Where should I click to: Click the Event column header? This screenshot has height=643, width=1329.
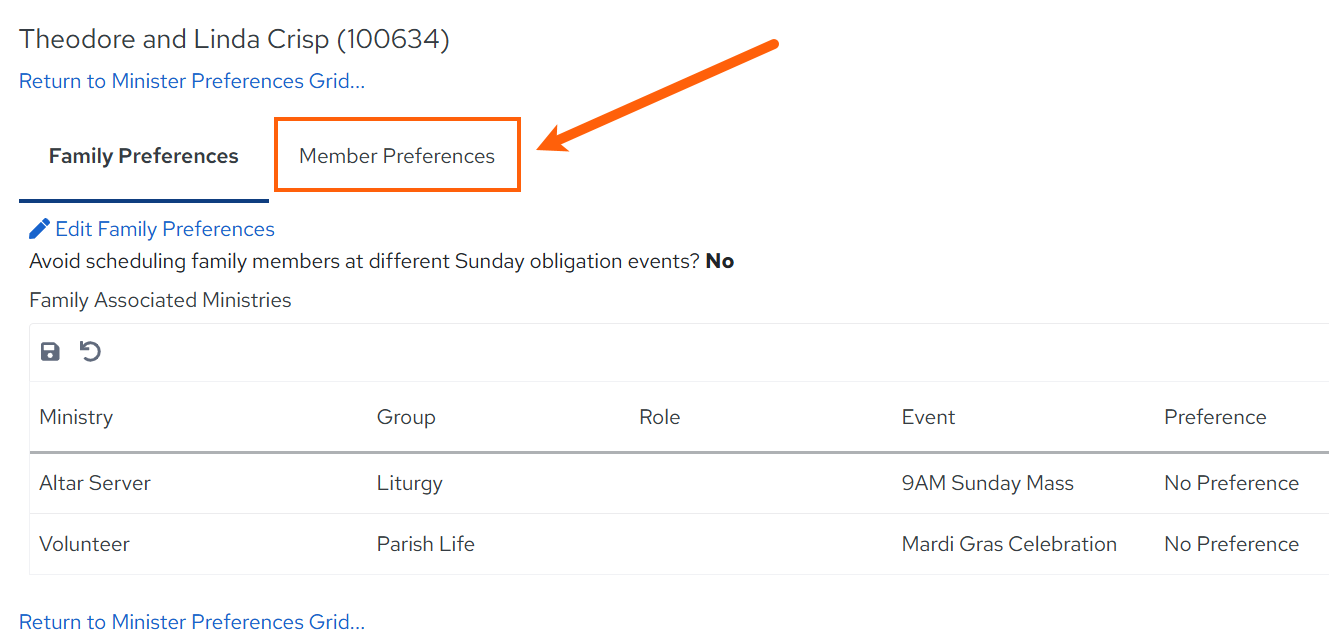coord(928,417)
